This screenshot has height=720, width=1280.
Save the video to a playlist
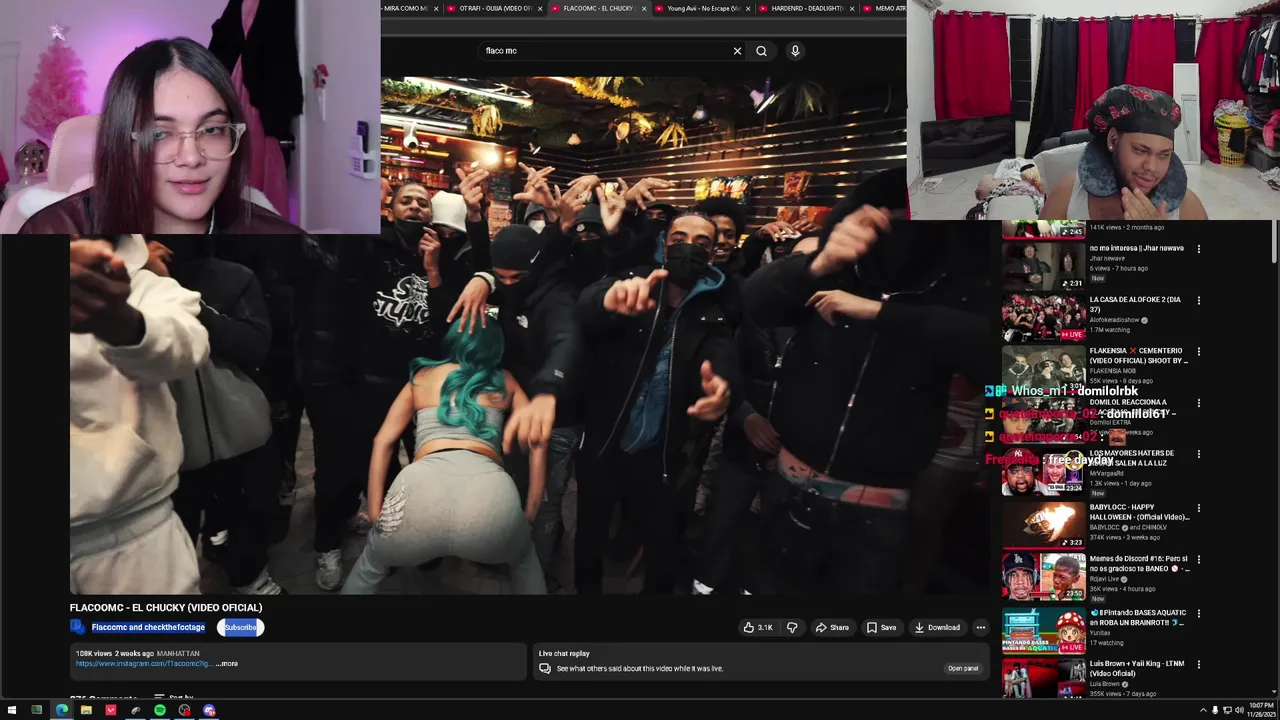[x=881, y=628]
